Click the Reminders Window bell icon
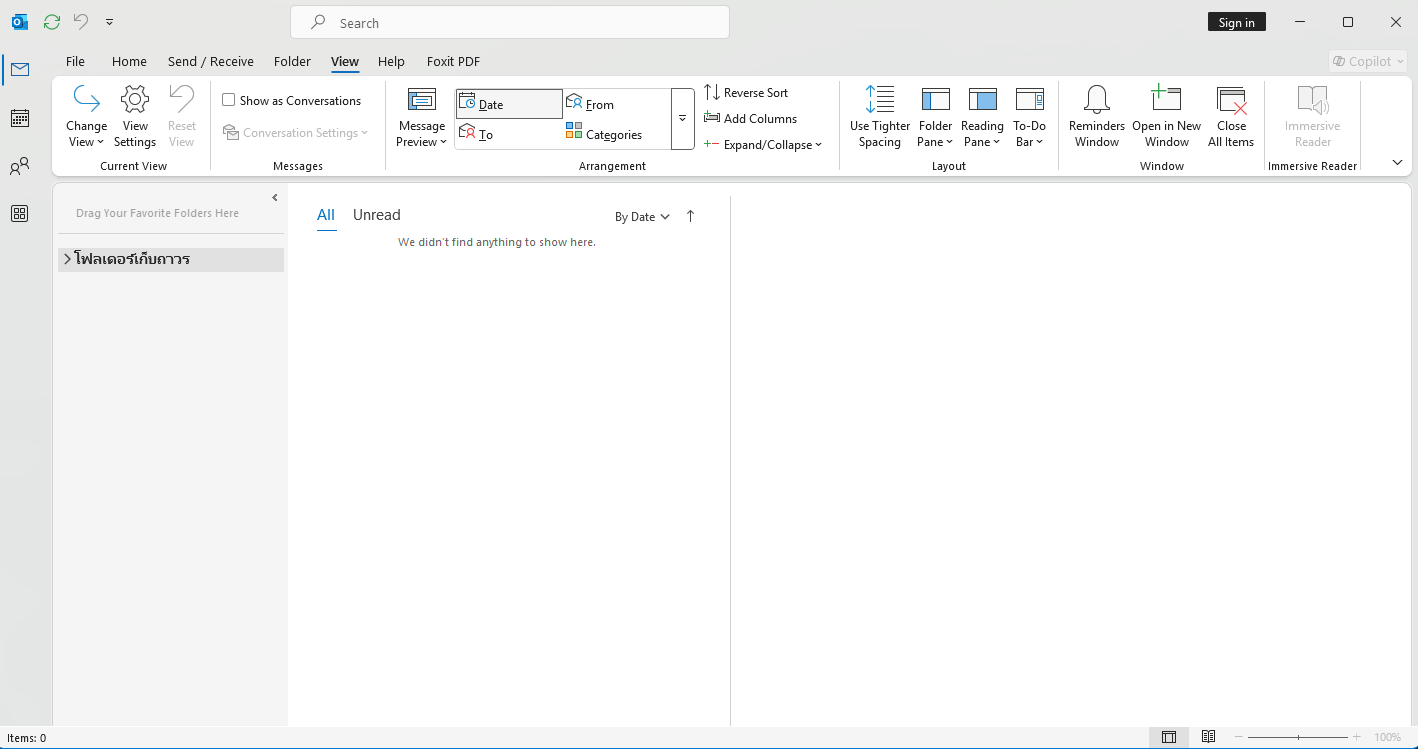 (x=1096, y=100)
